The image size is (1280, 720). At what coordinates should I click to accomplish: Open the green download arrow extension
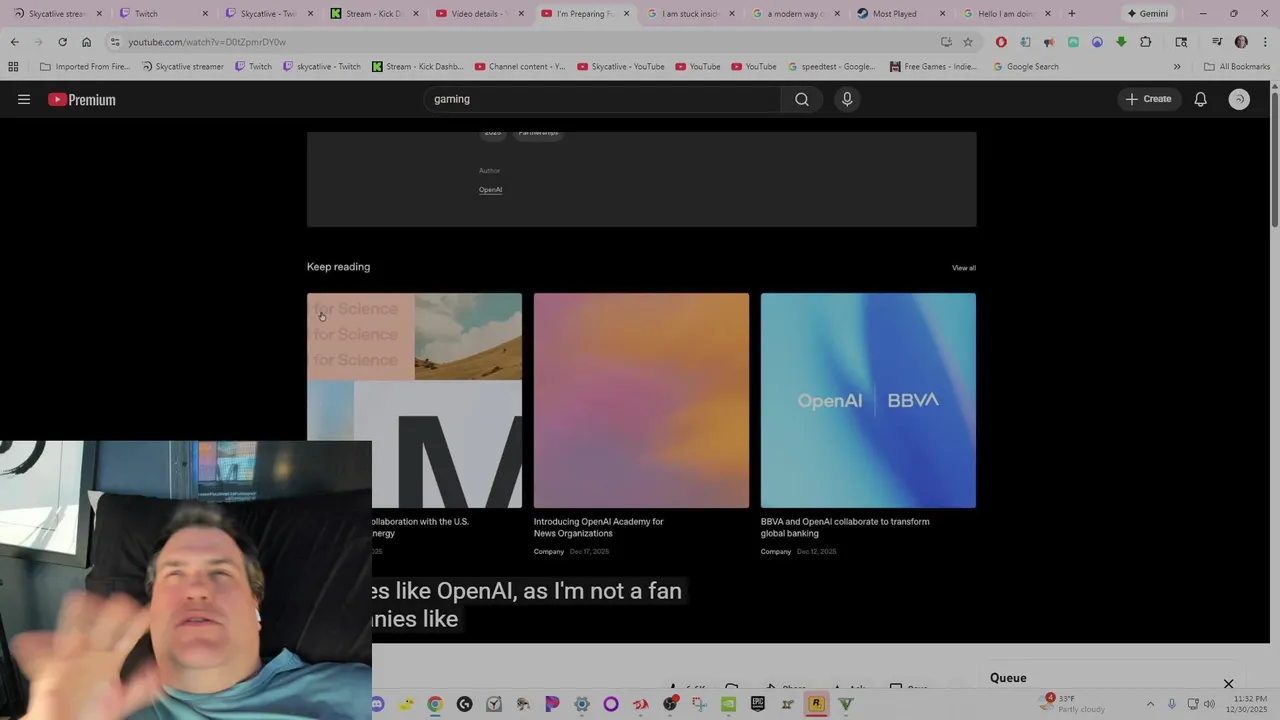click(x=1121, y=42)
